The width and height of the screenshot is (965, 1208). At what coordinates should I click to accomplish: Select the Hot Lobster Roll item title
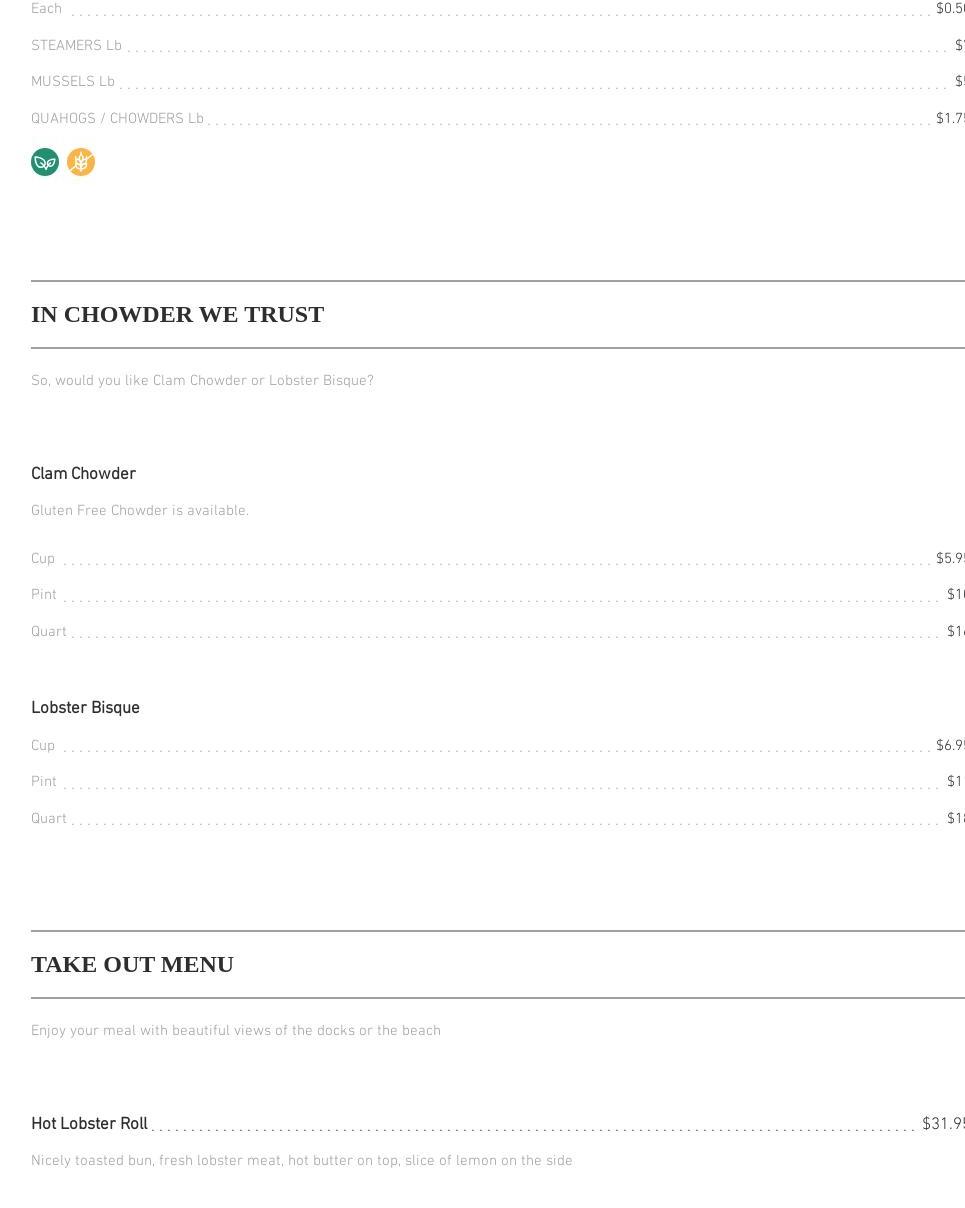pyautogui.click(x=89, y=1124)
